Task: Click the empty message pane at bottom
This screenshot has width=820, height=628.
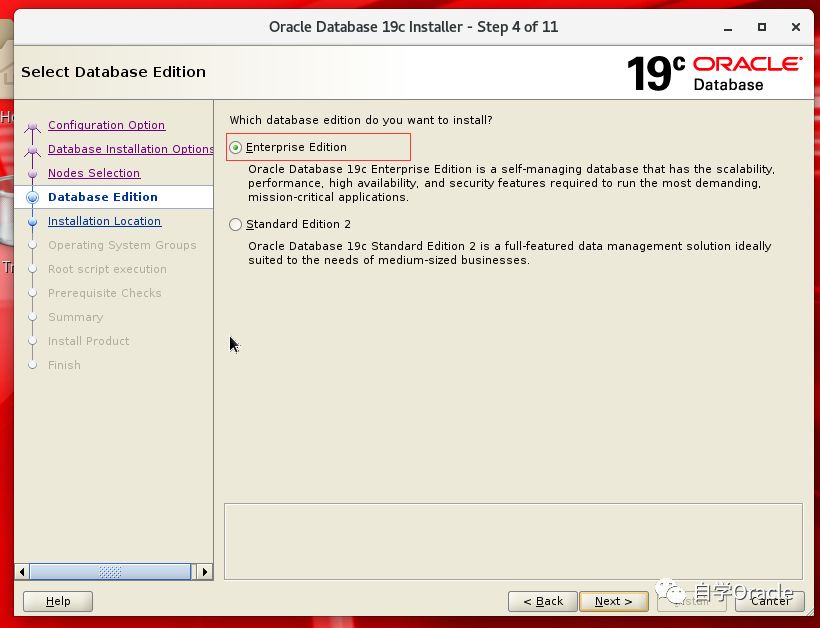Action: coord(513,541)
